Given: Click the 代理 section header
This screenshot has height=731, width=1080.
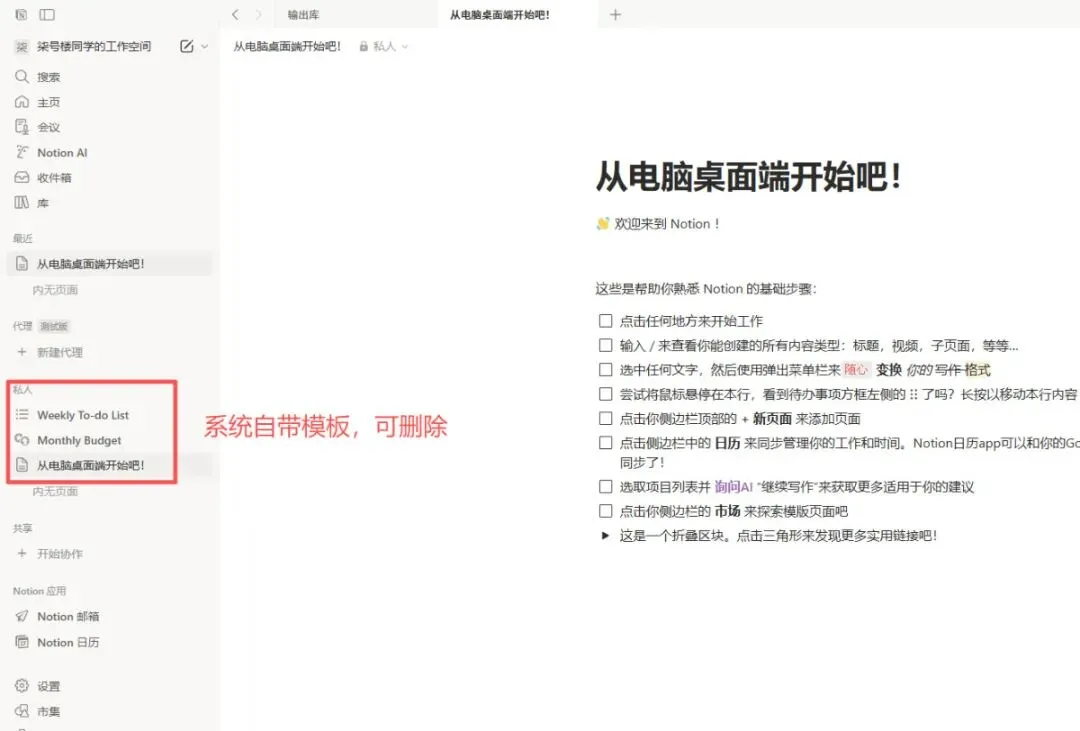Looking at the screenshot, I should tap(23, 326).
